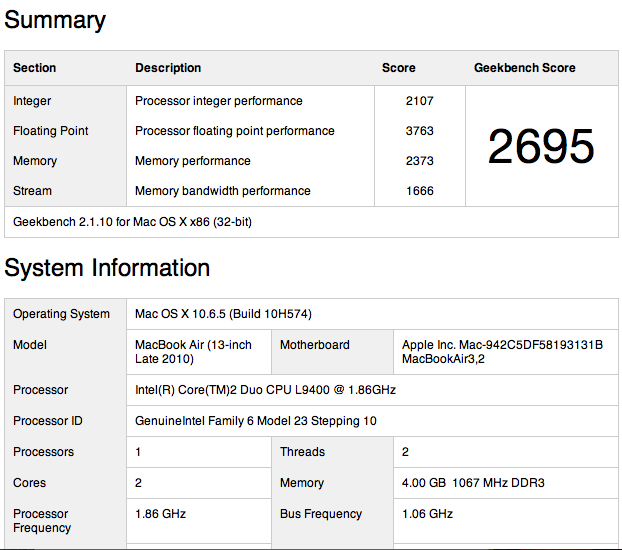
Task: Click the Motherboard Mac-942C5DF58193131B value
Action: click(x=502, y=352)
